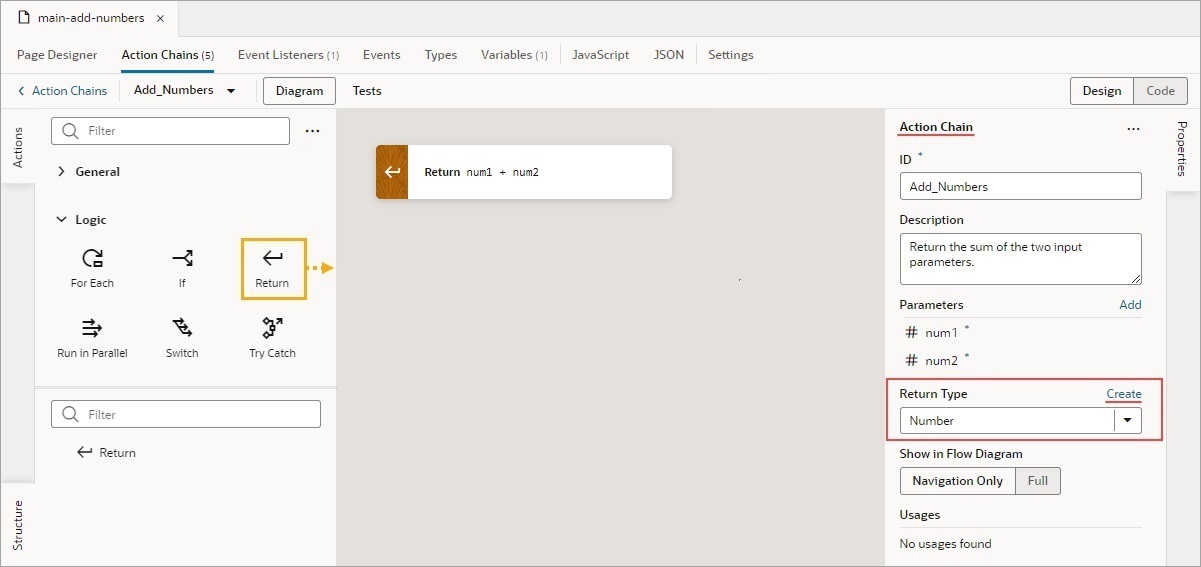Click the search icon in Structure filter

coord(70,414)
